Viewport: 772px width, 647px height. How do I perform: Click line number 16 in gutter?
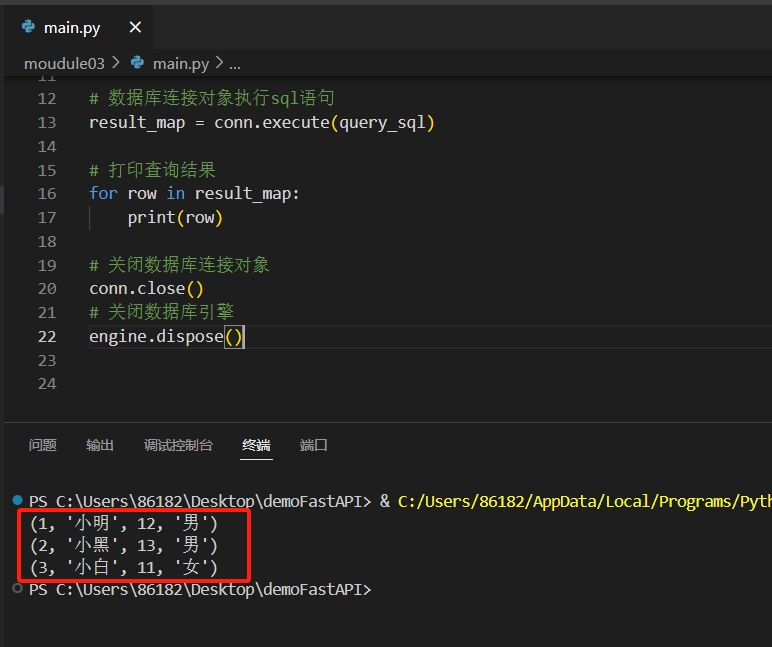coord(47,194)
